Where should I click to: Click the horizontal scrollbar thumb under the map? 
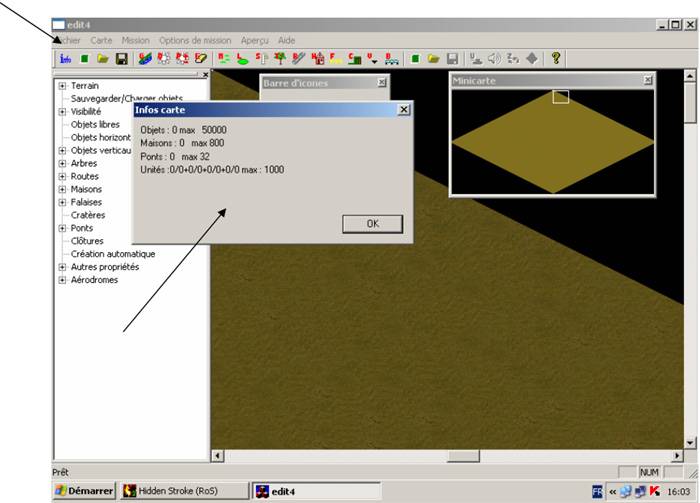(x=463, y=456)
